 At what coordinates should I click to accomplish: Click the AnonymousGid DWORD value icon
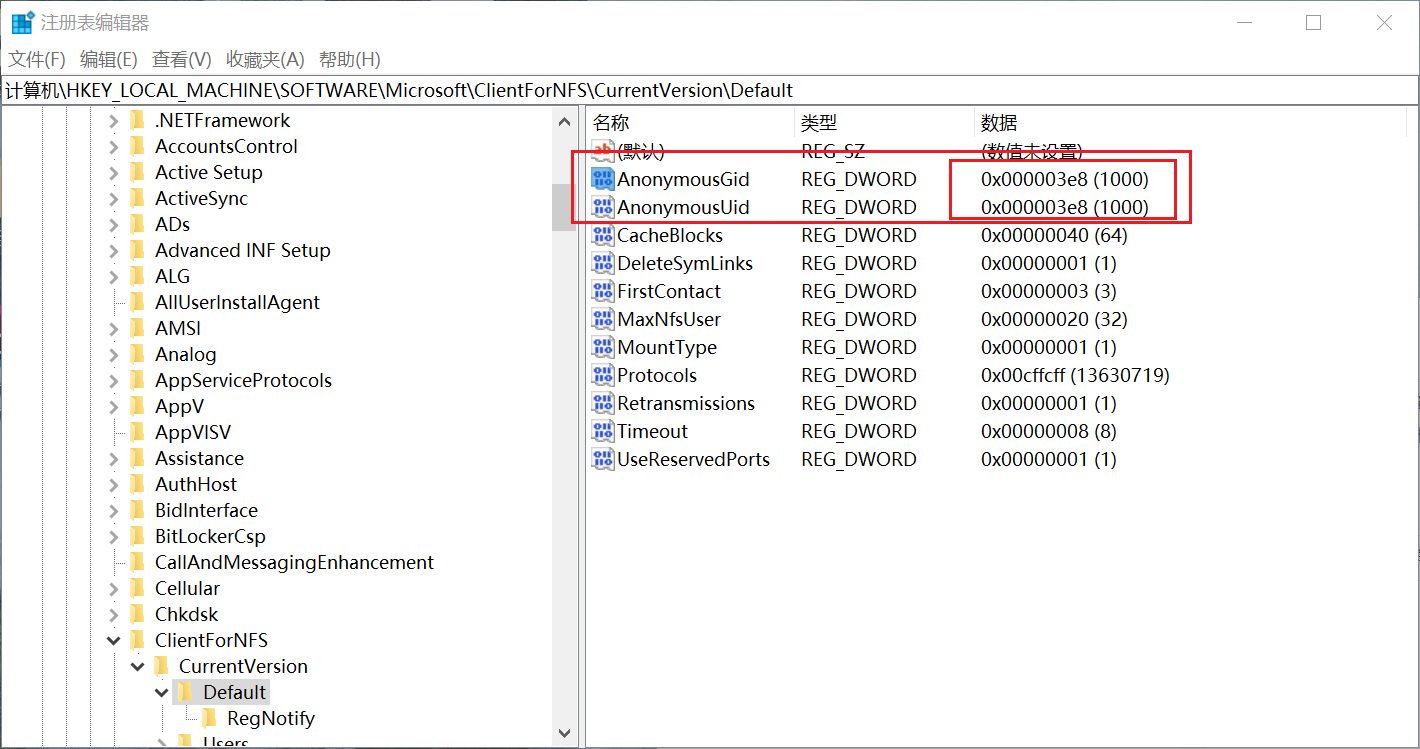(602, 180)
